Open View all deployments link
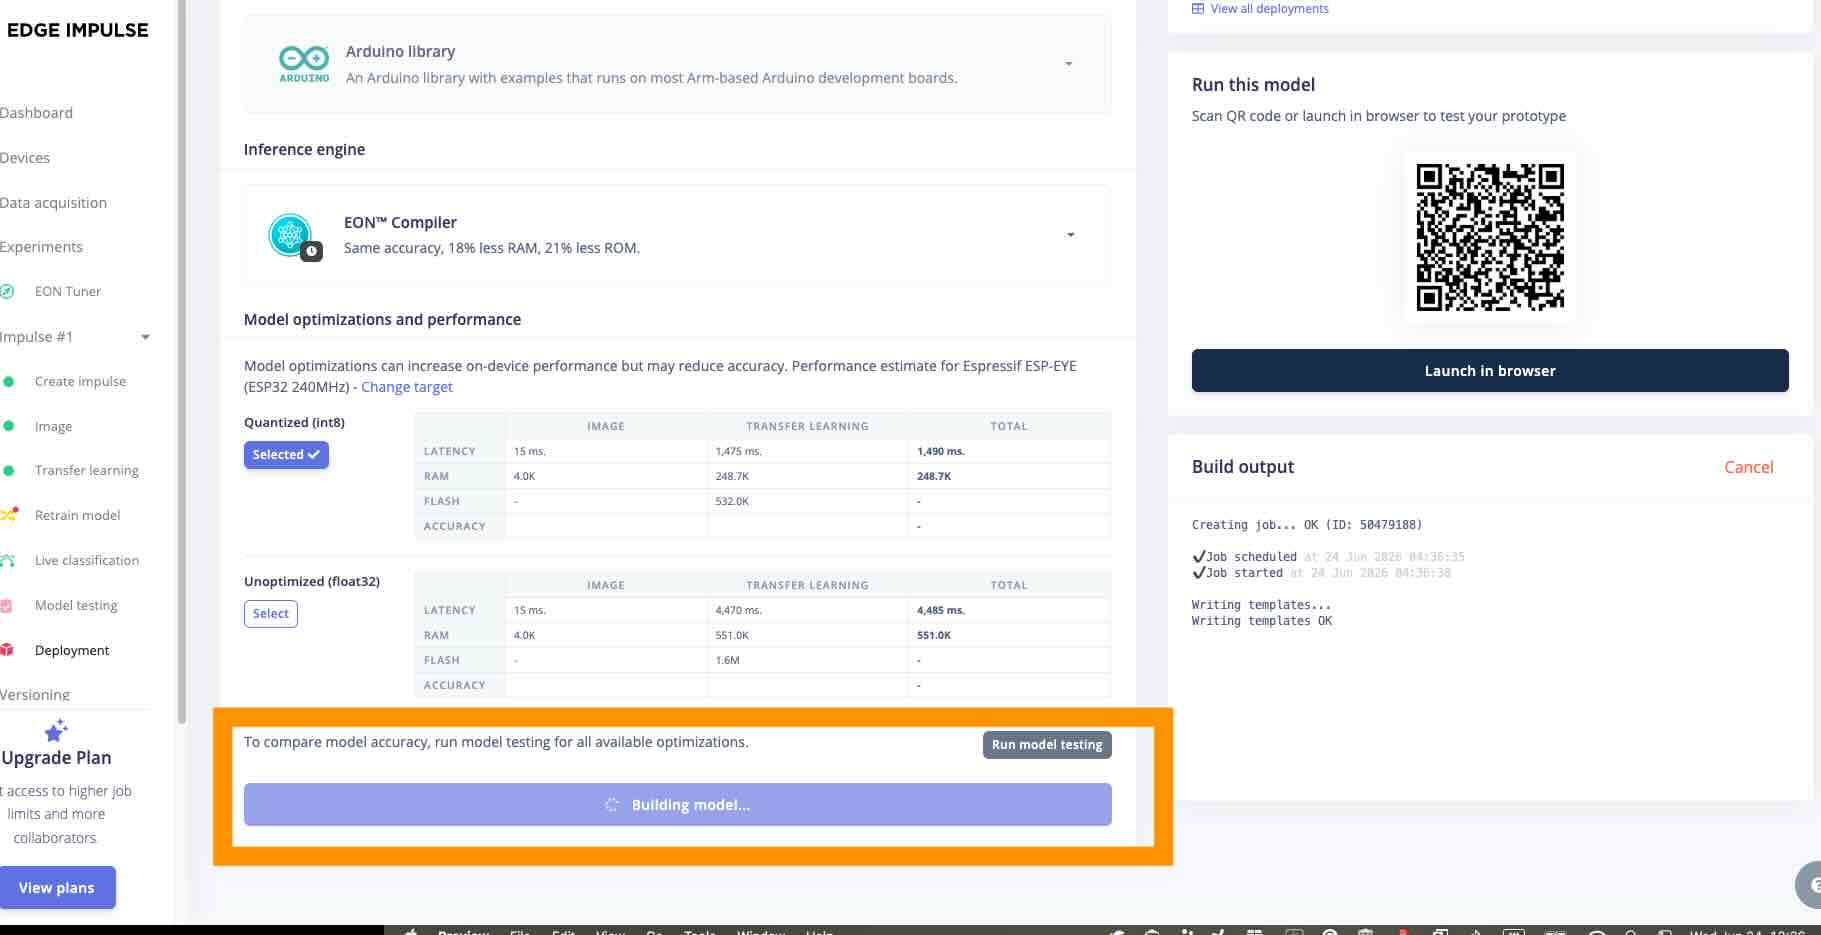The width and height of the screenshot is (1821, 935). 1269,9
